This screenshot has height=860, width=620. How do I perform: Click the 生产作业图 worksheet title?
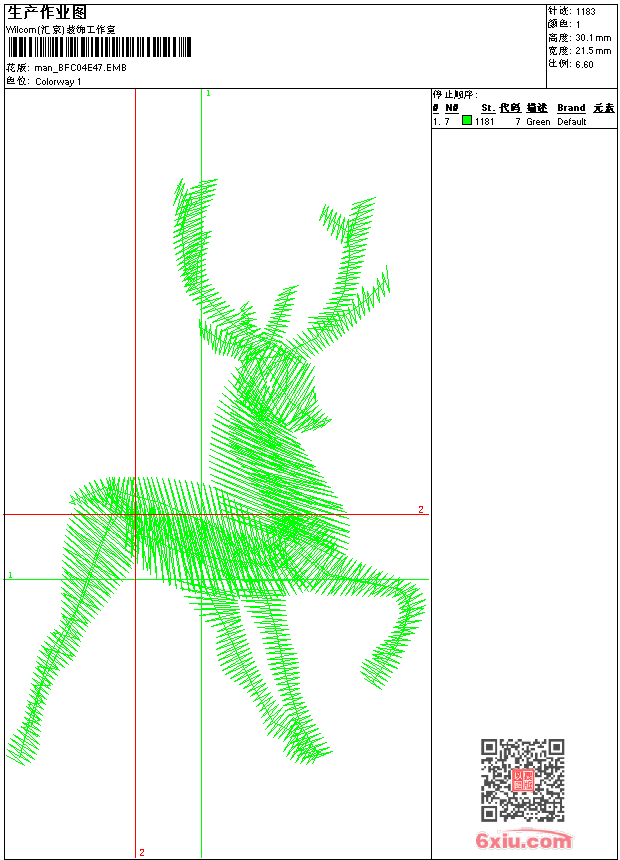(x=47, y=12)
